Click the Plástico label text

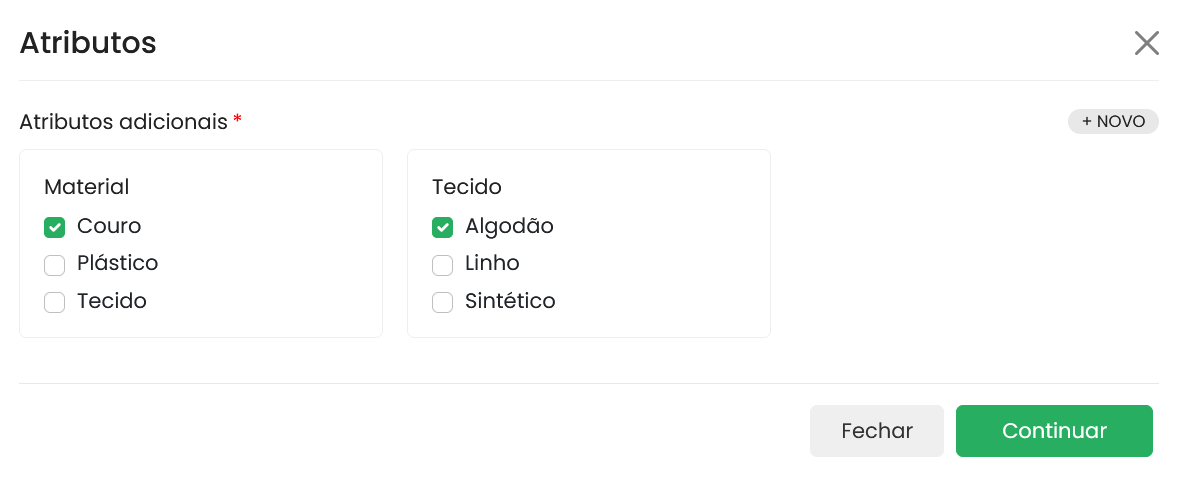click(117, 263)
